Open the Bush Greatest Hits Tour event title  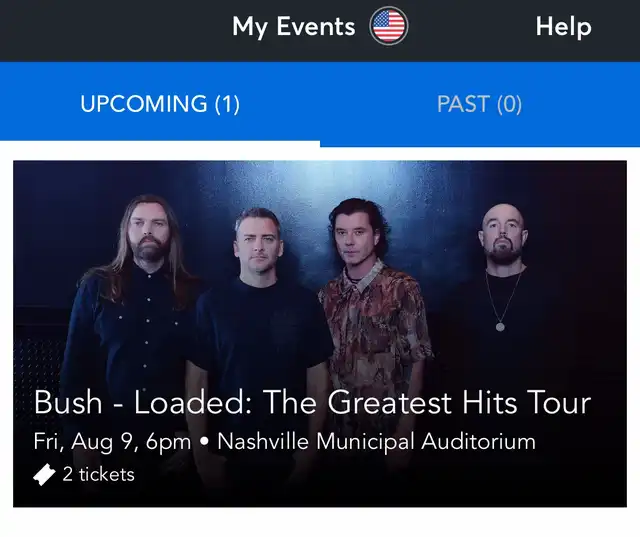pyautogui.click(x=312, y=402)
